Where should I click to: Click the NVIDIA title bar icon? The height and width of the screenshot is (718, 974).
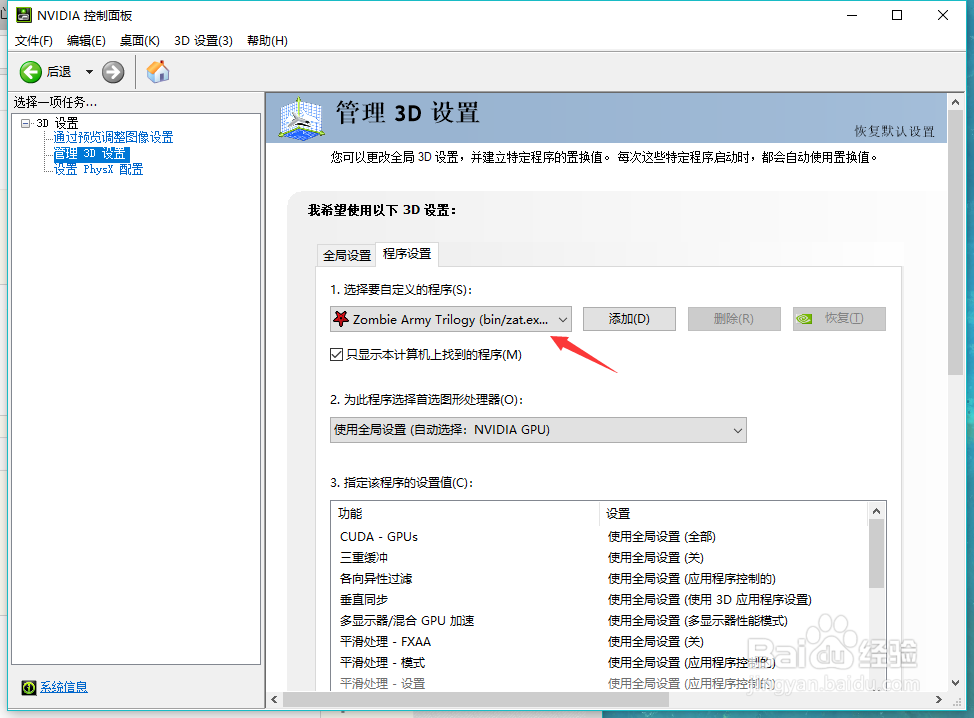pos(24,15)
